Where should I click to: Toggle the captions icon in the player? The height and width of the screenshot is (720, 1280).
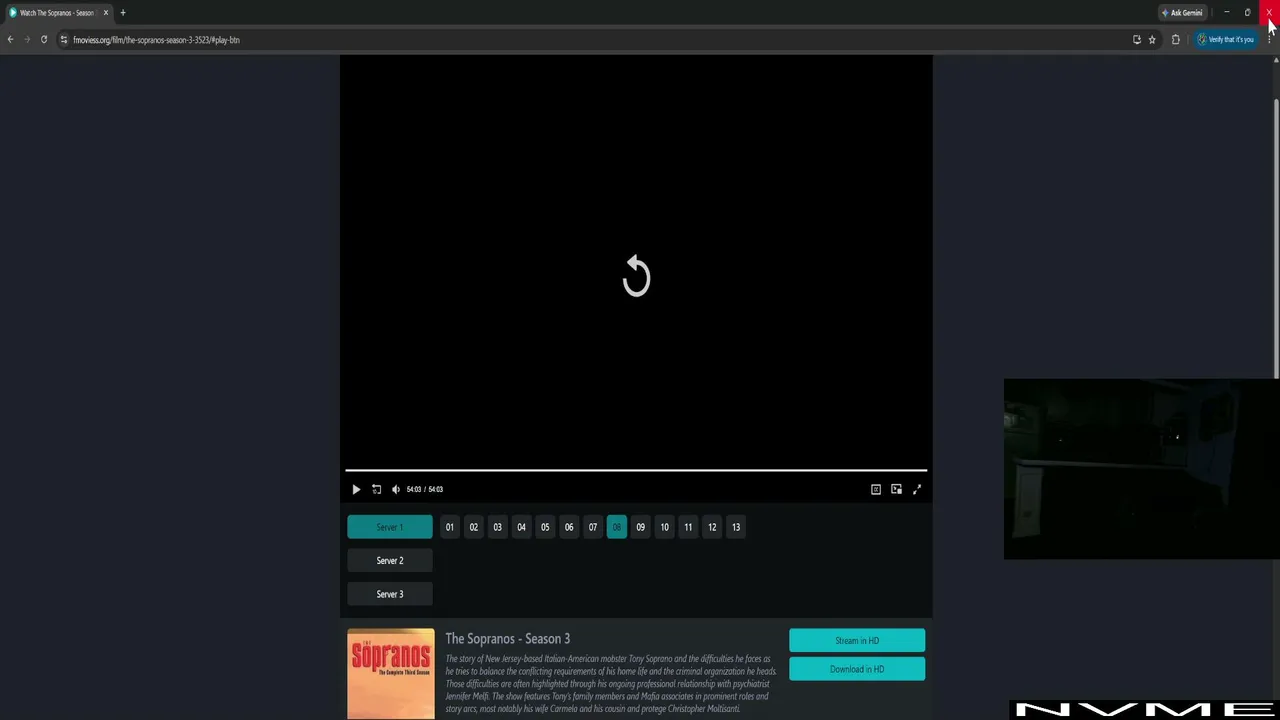click(x=876, y=489)
